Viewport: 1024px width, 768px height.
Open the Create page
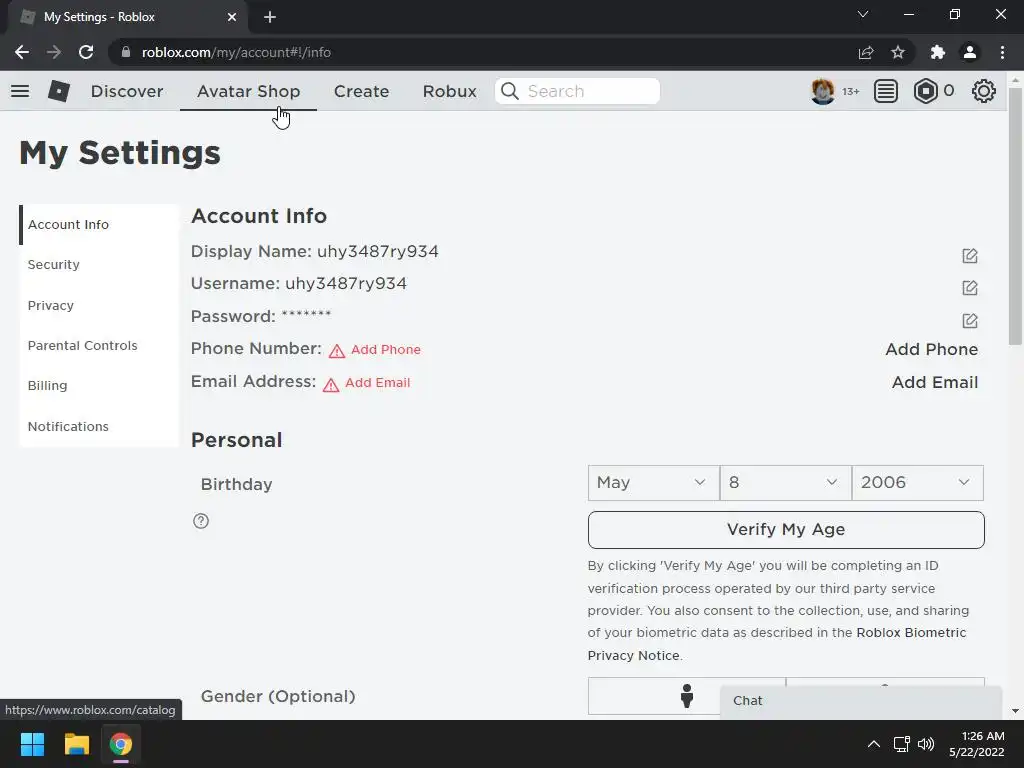pos(361,91)
